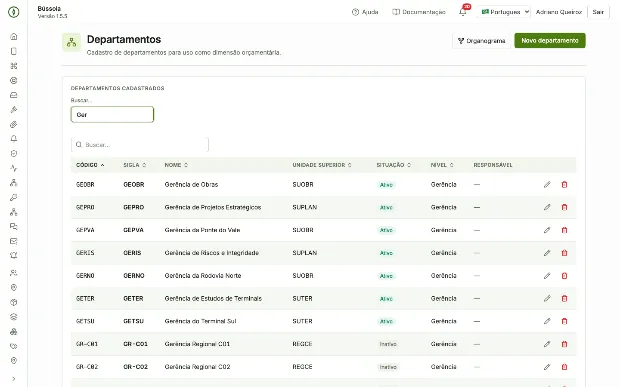Screen dimensions: 620x387
Task: Open the Documentação link
Action: [x=419, y=12]
